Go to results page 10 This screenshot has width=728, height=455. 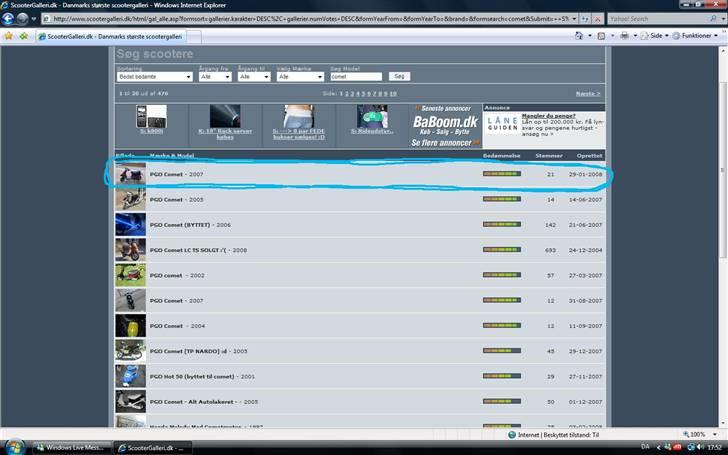click(393, 94)
